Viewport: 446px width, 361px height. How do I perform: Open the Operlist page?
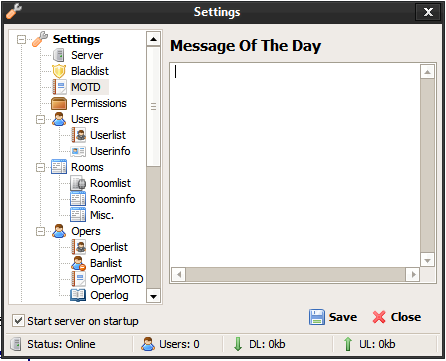click(x=109, y=247)
